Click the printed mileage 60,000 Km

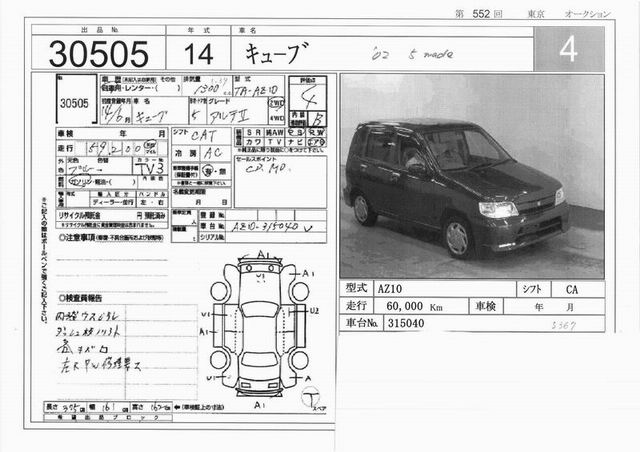click(x=414, y=306)
